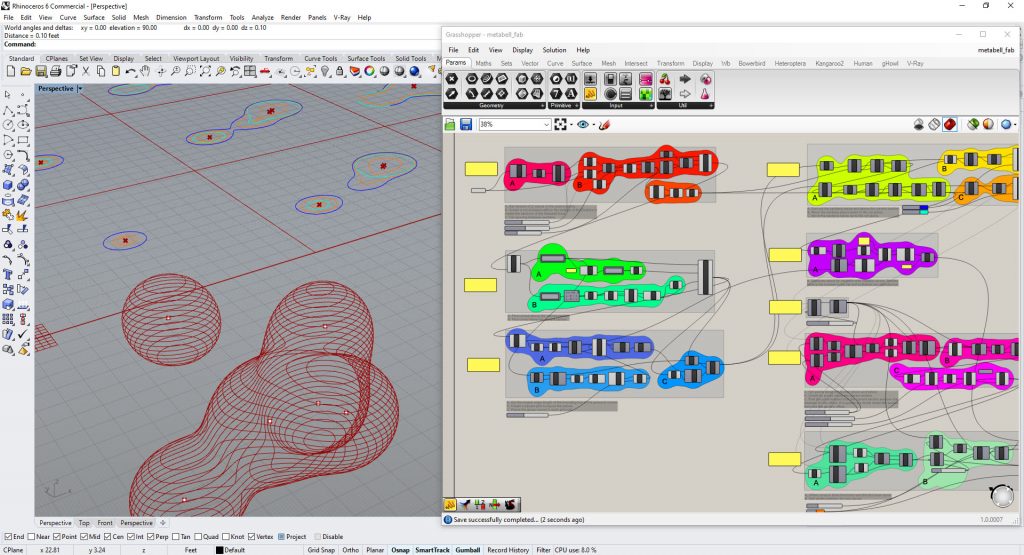Click the four-viewport layout icon in Rhino toolbar
The width and height of the screenshot is (1024, 555).
pos(250,71)
